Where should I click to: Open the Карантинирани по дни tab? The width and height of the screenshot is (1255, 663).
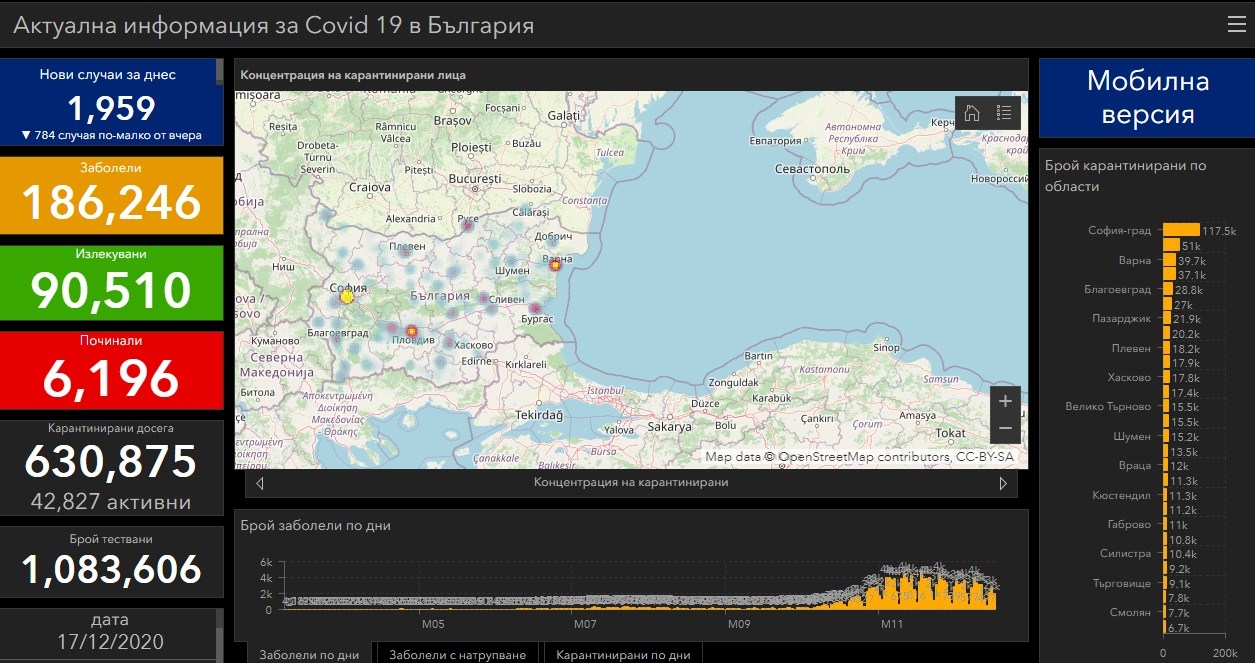[x=623, y=655]
